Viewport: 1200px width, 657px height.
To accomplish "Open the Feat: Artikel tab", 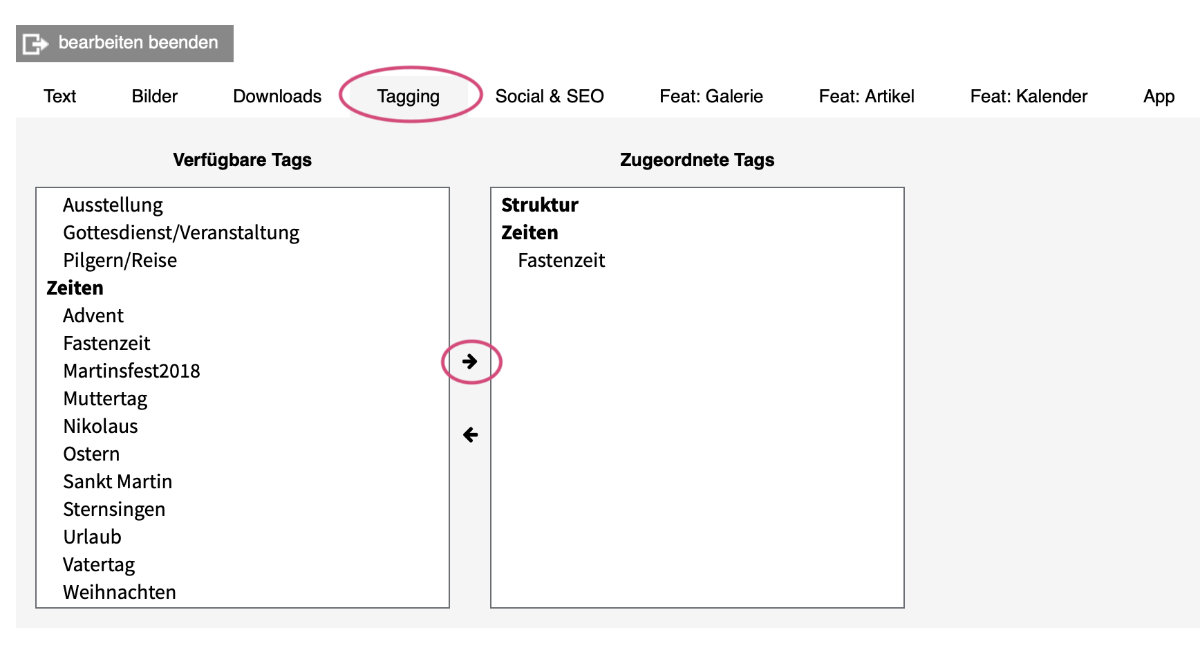I will (x=866, y=96).
